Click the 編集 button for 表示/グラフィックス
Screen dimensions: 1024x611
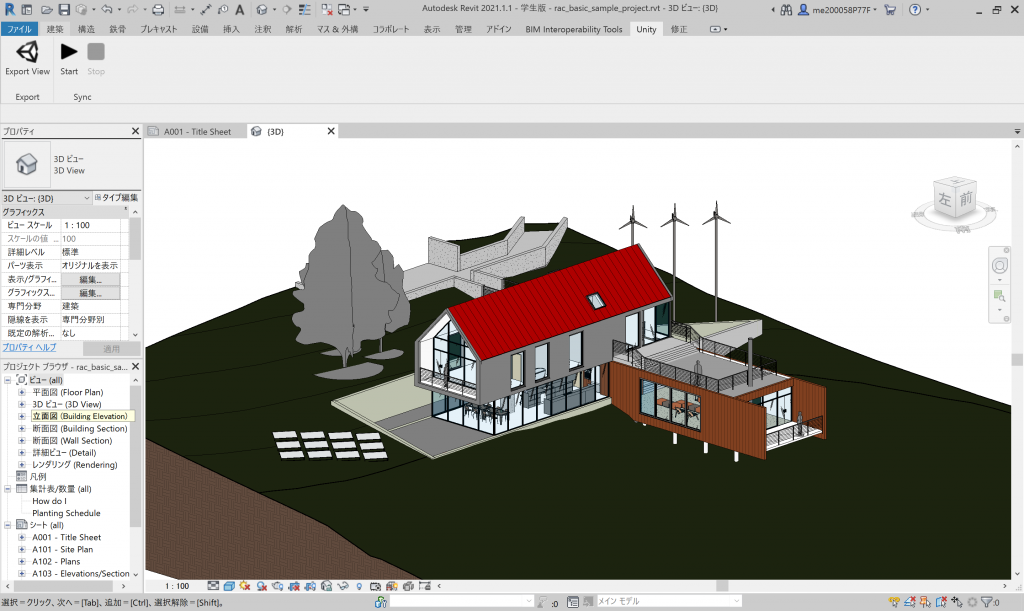(x=91, y=280)
